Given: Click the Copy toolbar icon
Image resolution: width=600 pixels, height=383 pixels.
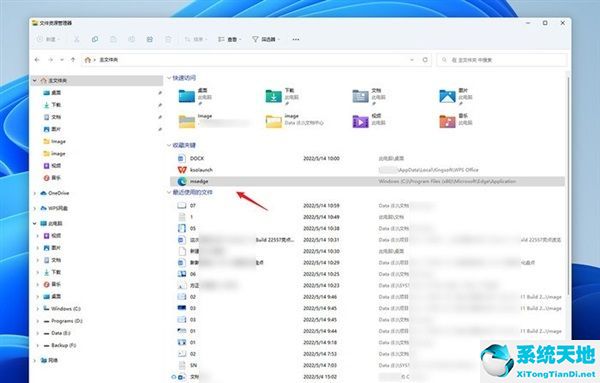Looking at the screenshot, I should 95,39.
